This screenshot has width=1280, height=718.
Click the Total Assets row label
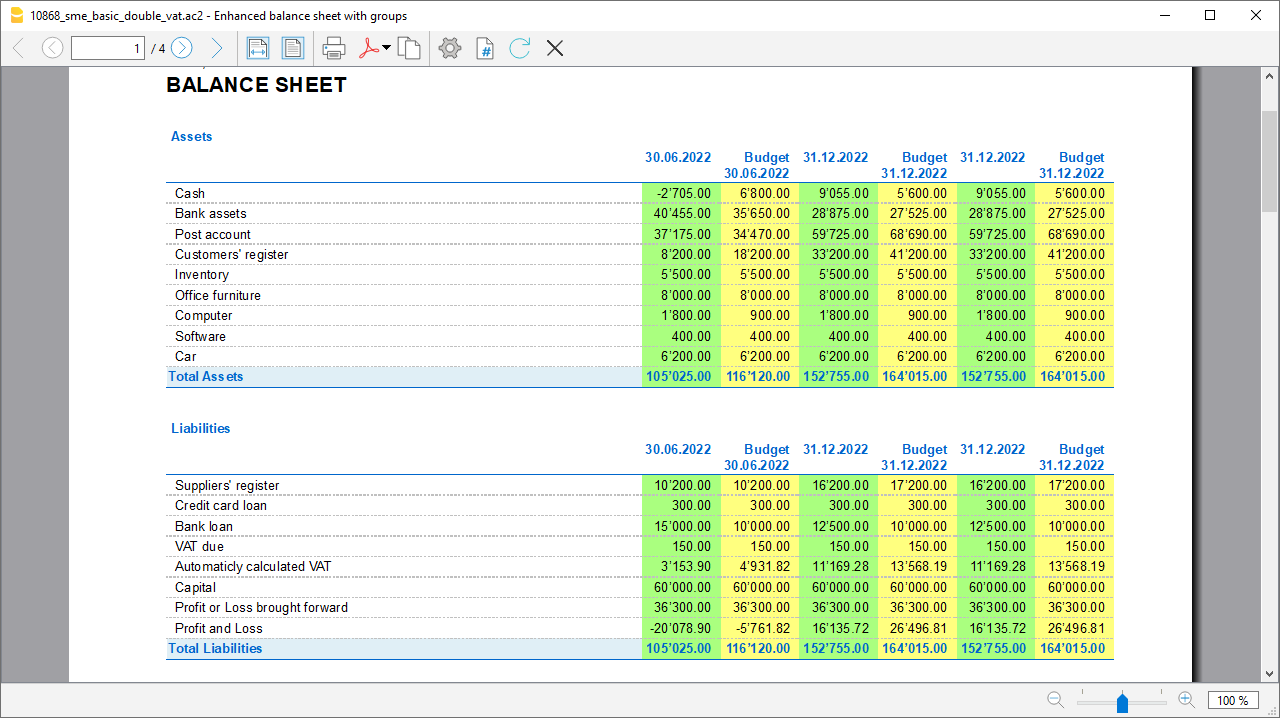(206, 377)
